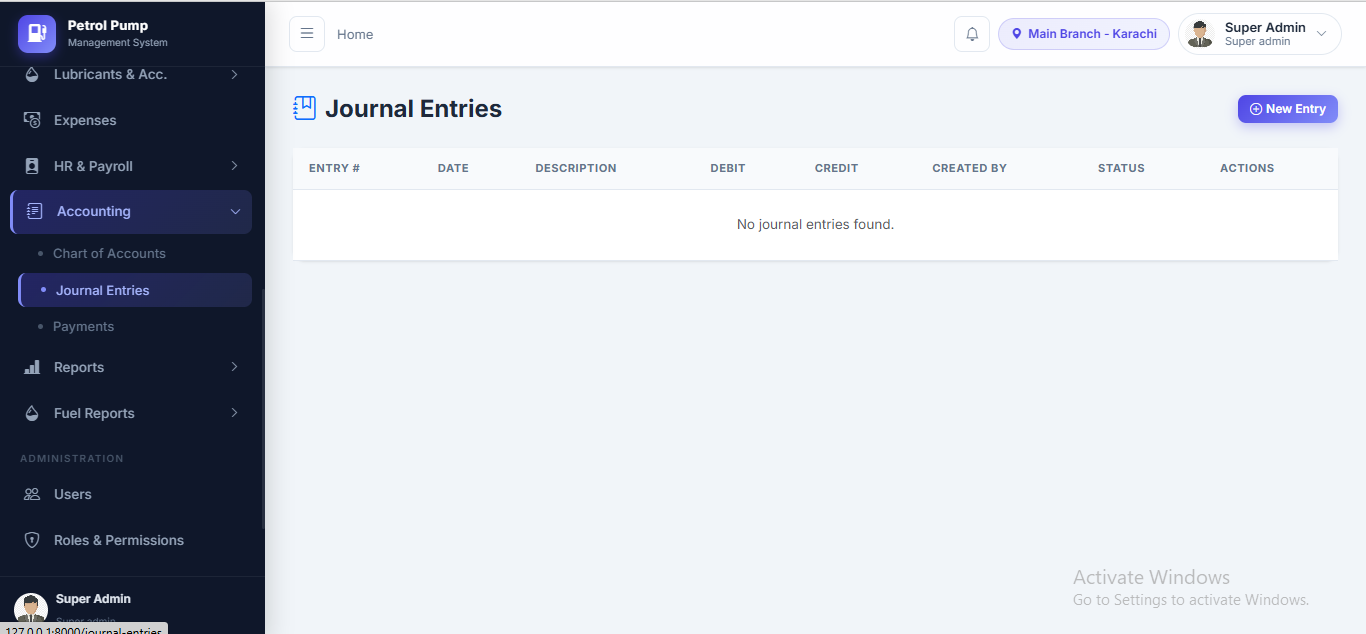The height and width of the screenshot is (634, 1366).
Task: Expand the HR & Payroll submenu chevron
Action: (x=234, y=166)
